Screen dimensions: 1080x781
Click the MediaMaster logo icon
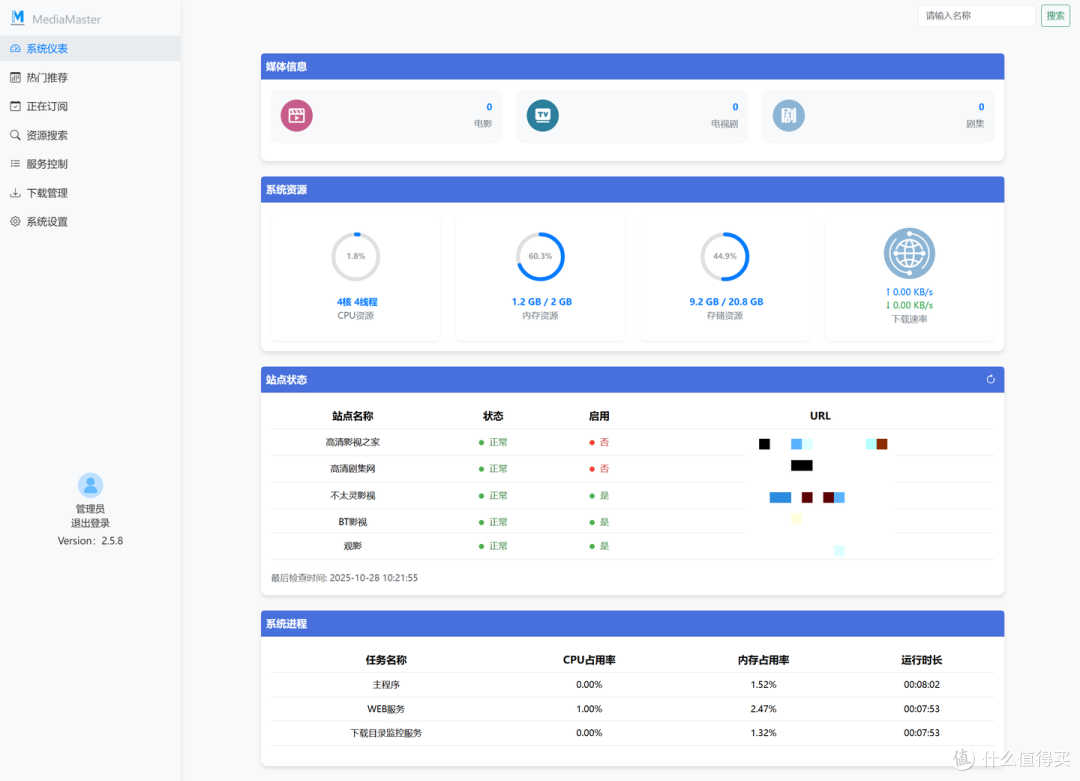click(x=18, y=18)
